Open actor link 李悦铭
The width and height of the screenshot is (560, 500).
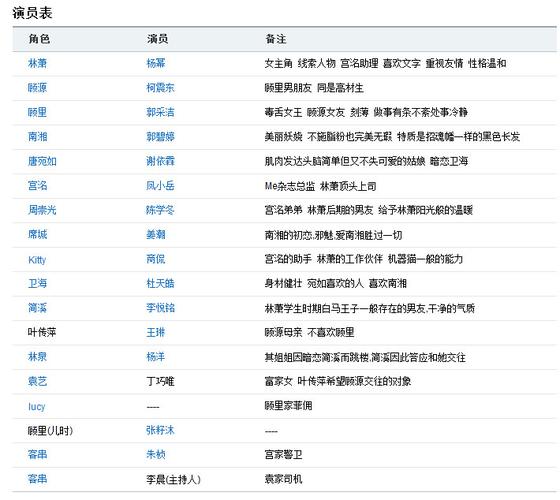tap(160, 308)
